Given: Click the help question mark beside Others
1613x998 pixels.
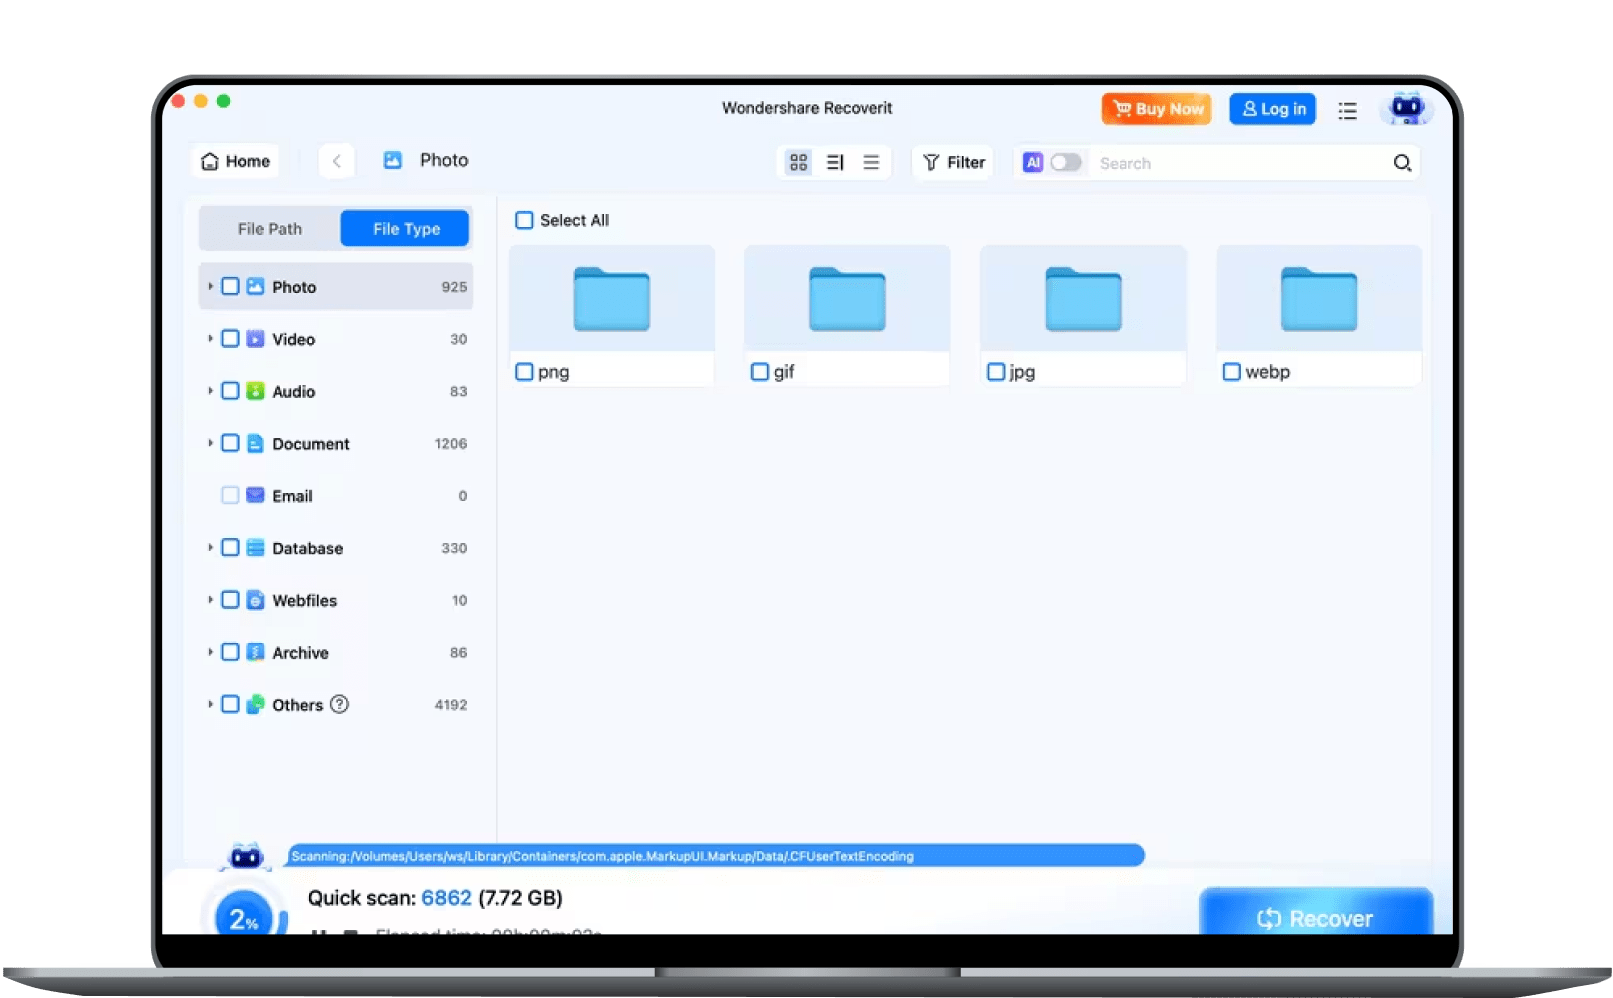Looking at the screenshot, I should coord(339,704).
